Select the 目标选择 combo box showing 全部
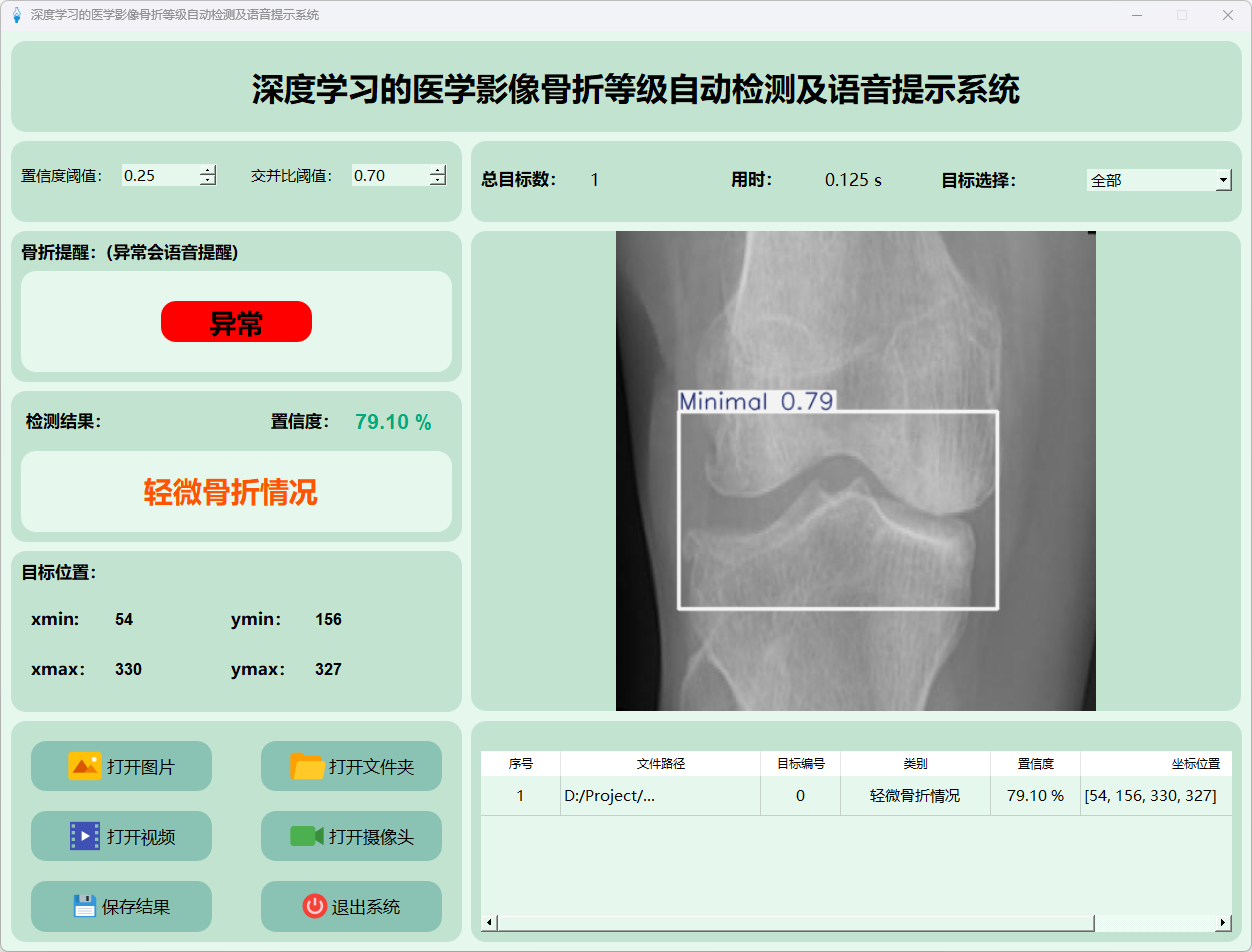Image resolution: width=1252 pixels, height=952 pixels. coord(1159,180)
